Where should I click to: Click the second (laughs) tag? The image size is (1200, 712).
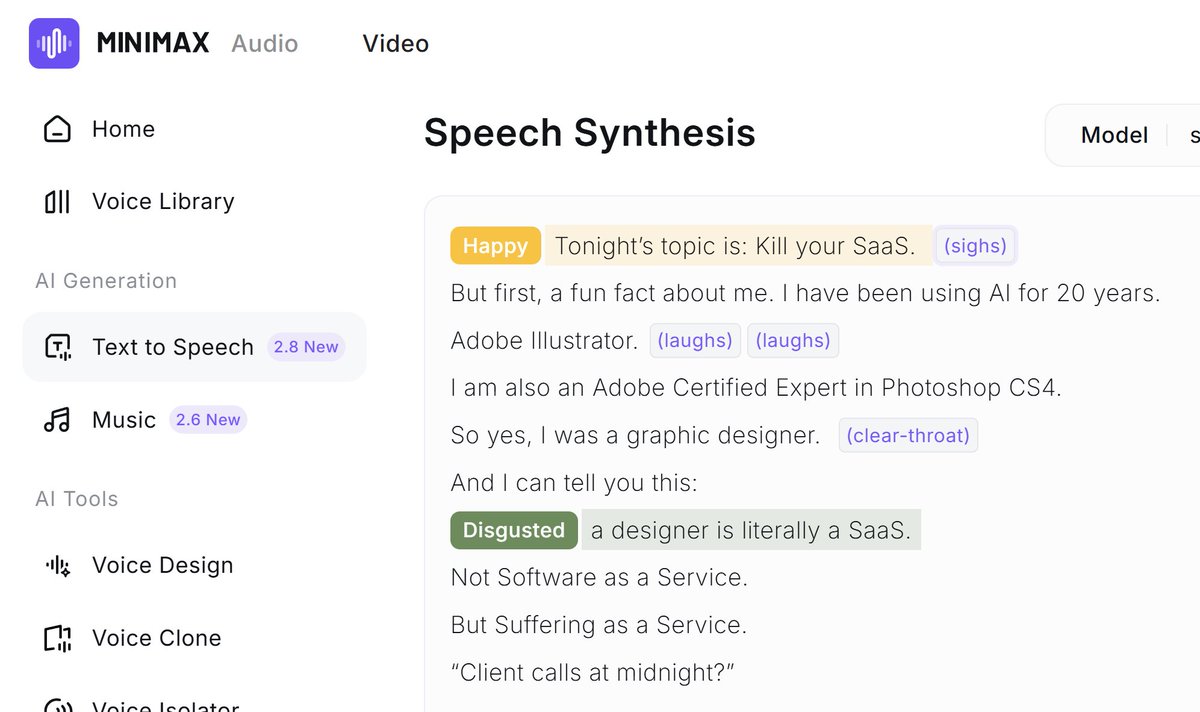click(x=793, y=341)
